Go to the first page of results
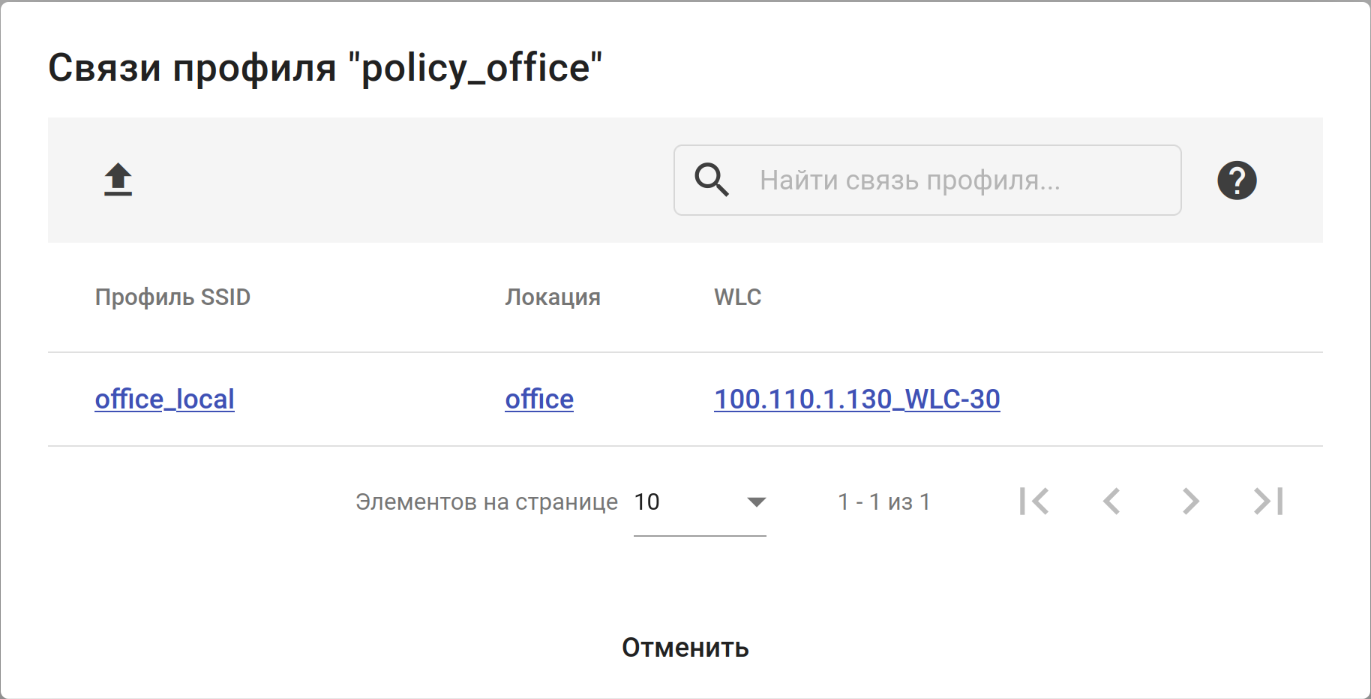This screenshot has height=699, width=1371. coord(1034,501)
